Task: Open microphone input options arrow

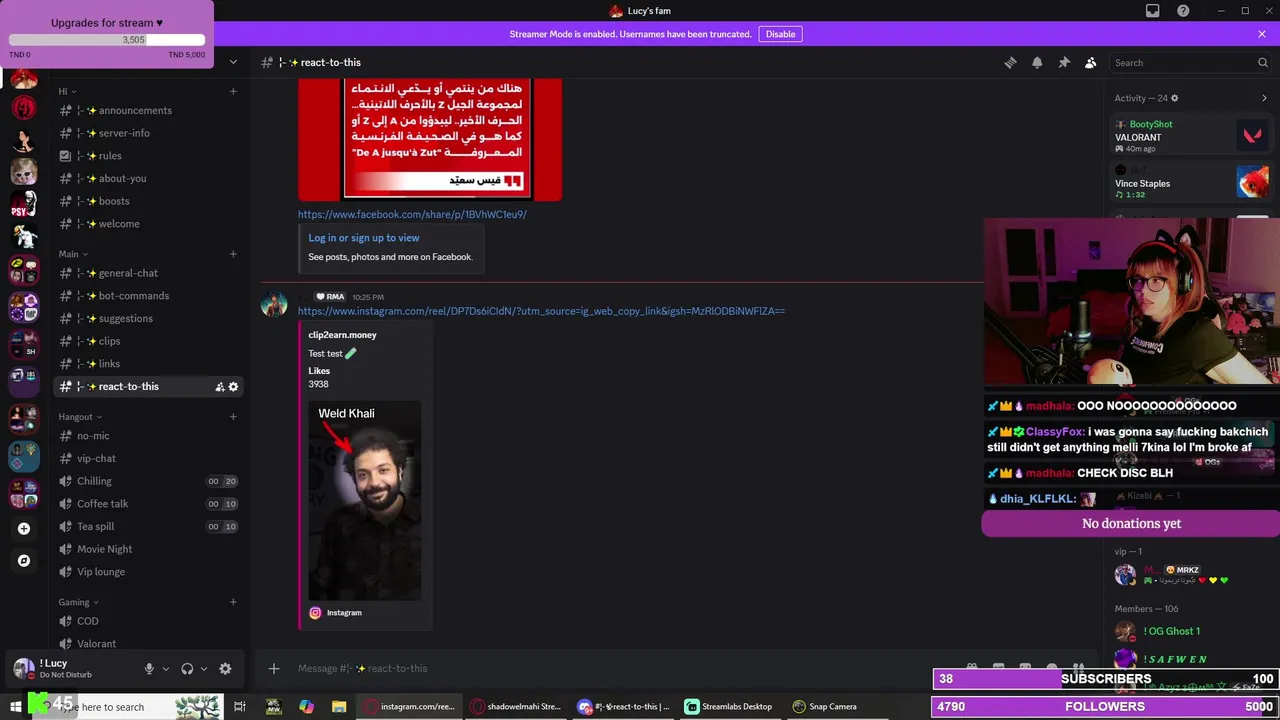Action: pyautogui.click(x=166, y=669)
